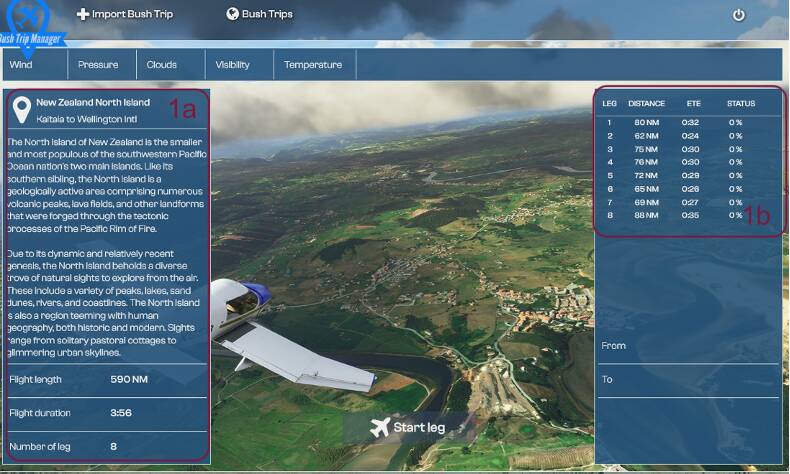Image resolution: width=790 pixels, height=474 pixels.
Task: Click ETE 0:32 of leg 1
Action: [x=690, y=122]
